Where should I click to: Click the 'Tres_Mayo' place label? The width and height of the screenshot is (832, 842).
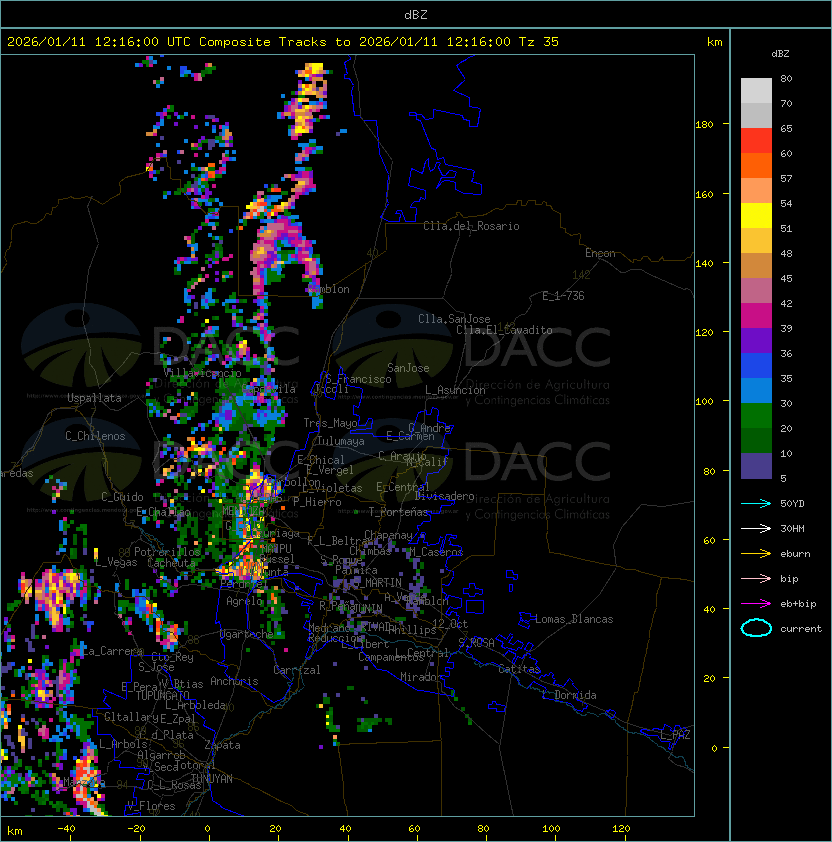[330, 423]
